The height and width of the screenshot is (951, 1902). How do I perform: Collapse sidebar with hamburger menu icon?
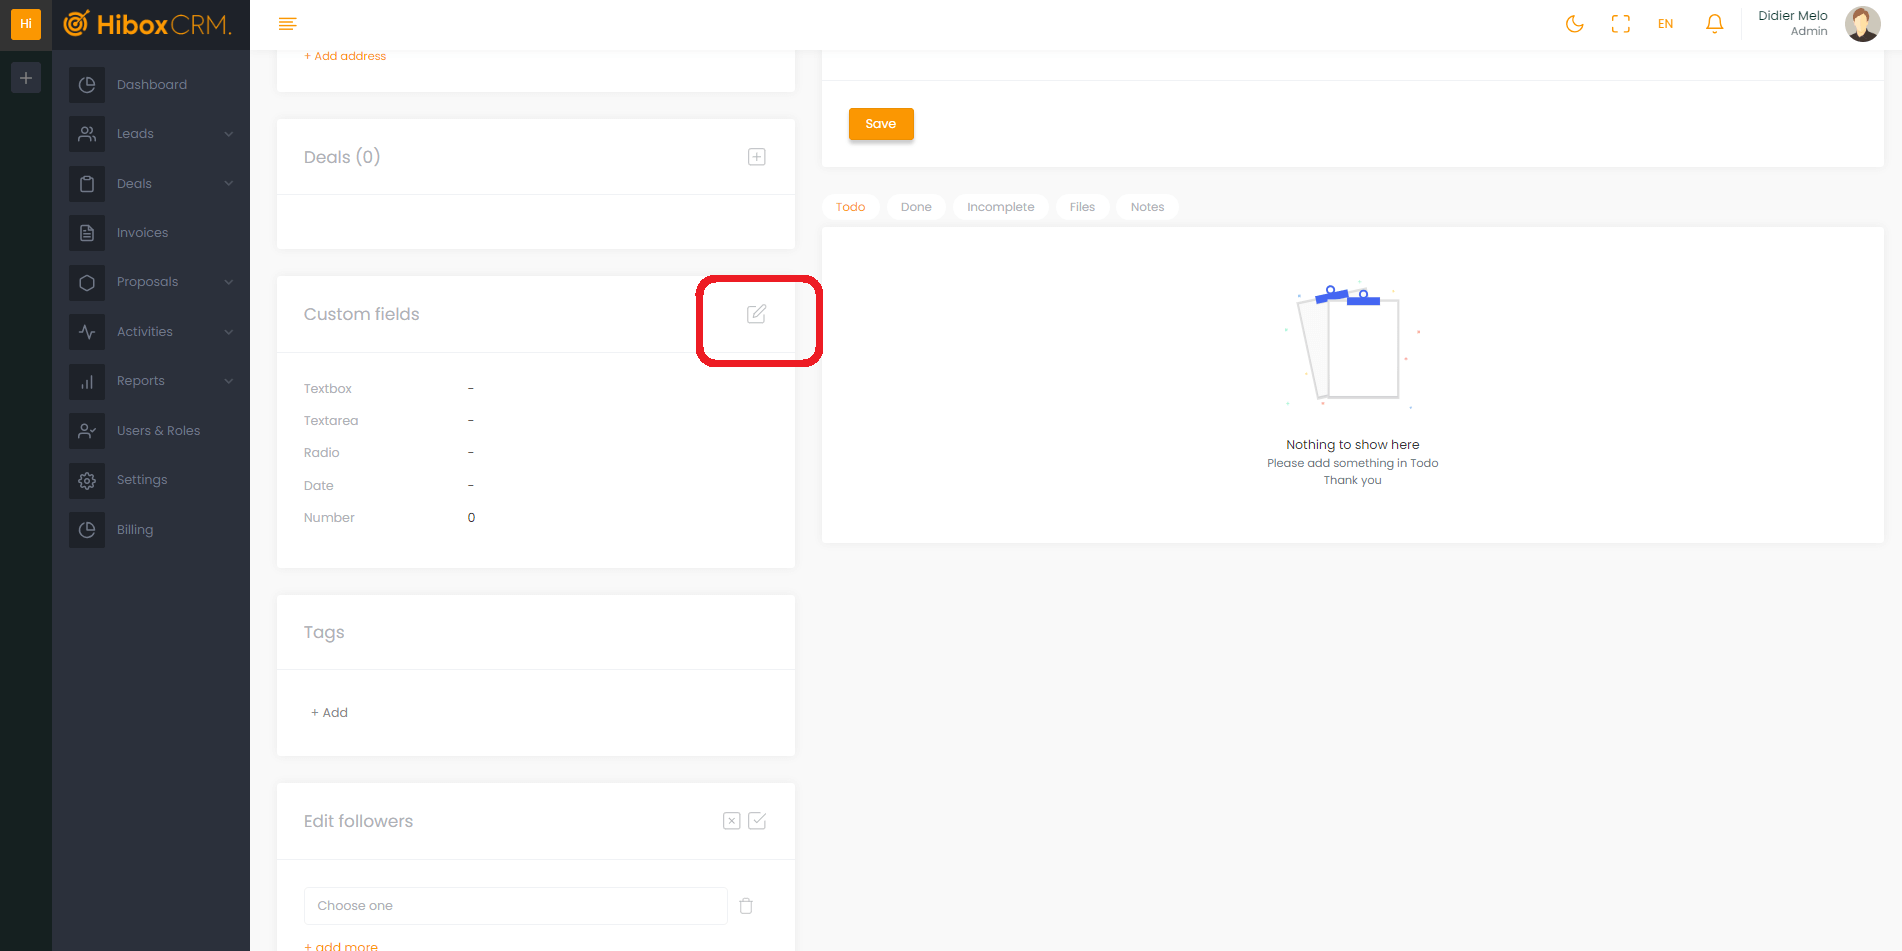tap(288, 24)
